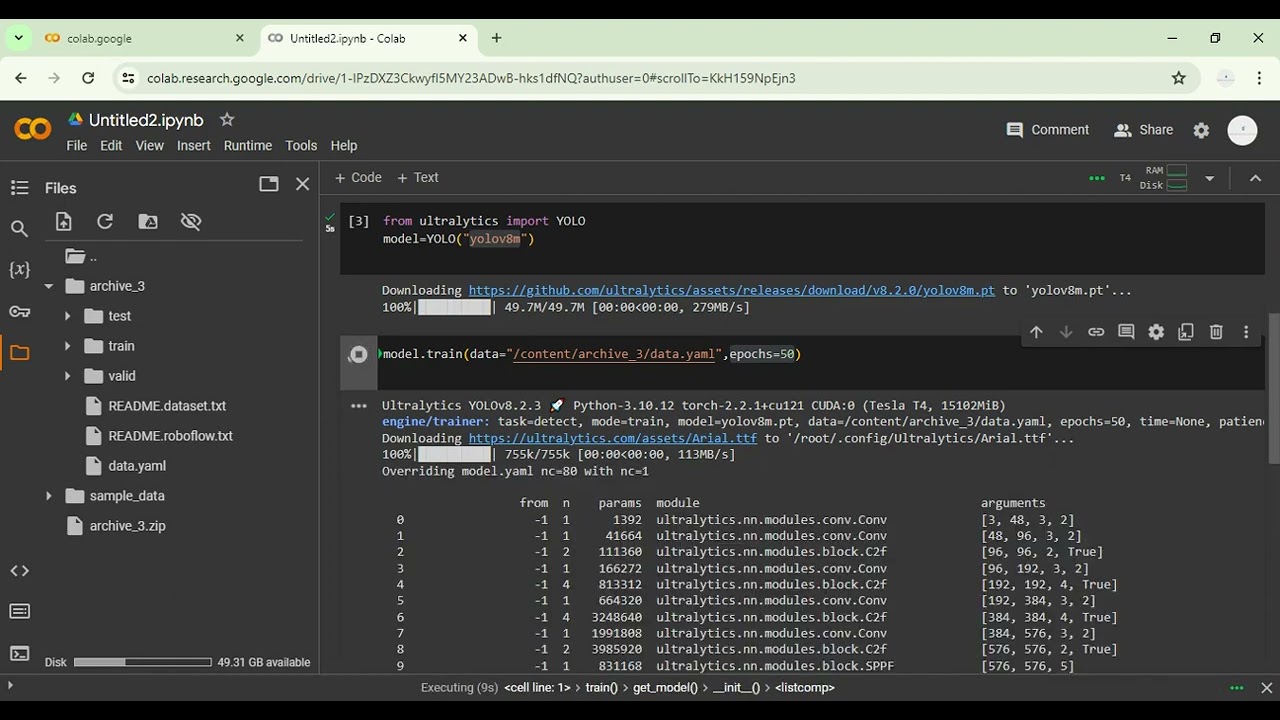1280x720 pixels.
Task: Open the Terminal panel icon
Action: 19,654
